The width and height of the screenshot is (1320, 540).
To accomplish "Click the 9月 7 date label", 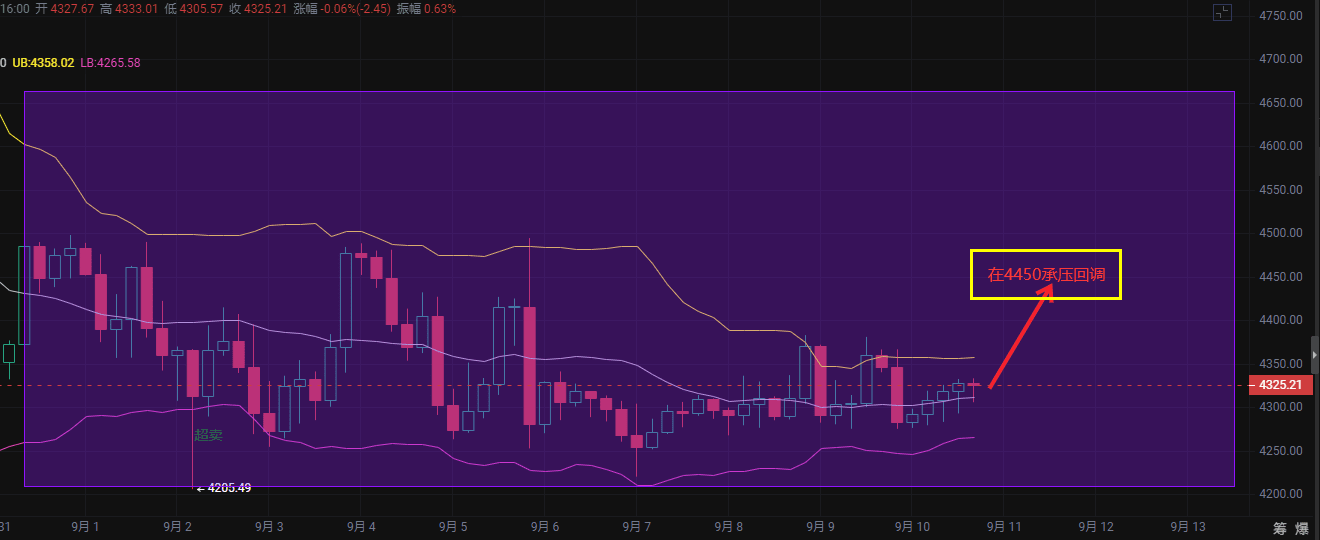I will click(636, 527).
